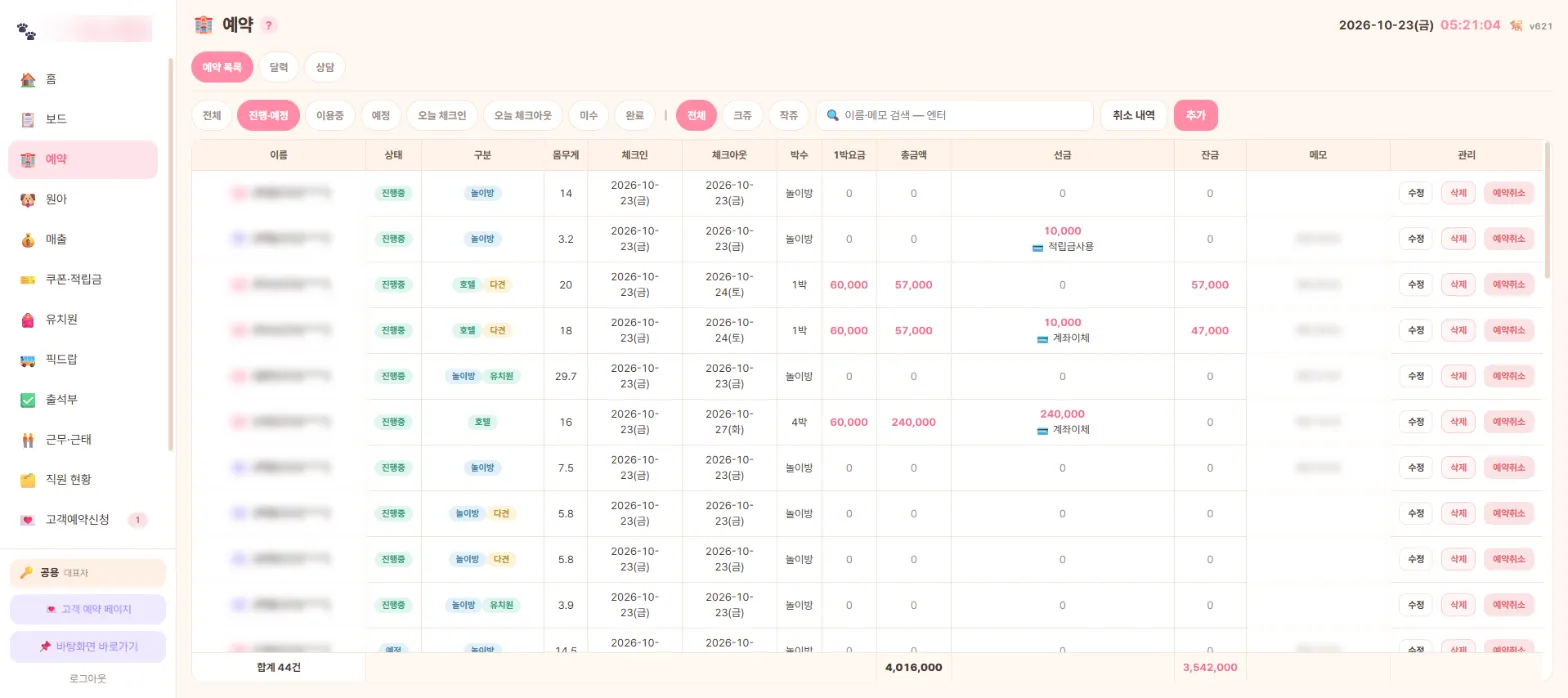Open 매출 in the sidebar
Viewport: 1568px width, 698px height.
click(x=83, y=239)
